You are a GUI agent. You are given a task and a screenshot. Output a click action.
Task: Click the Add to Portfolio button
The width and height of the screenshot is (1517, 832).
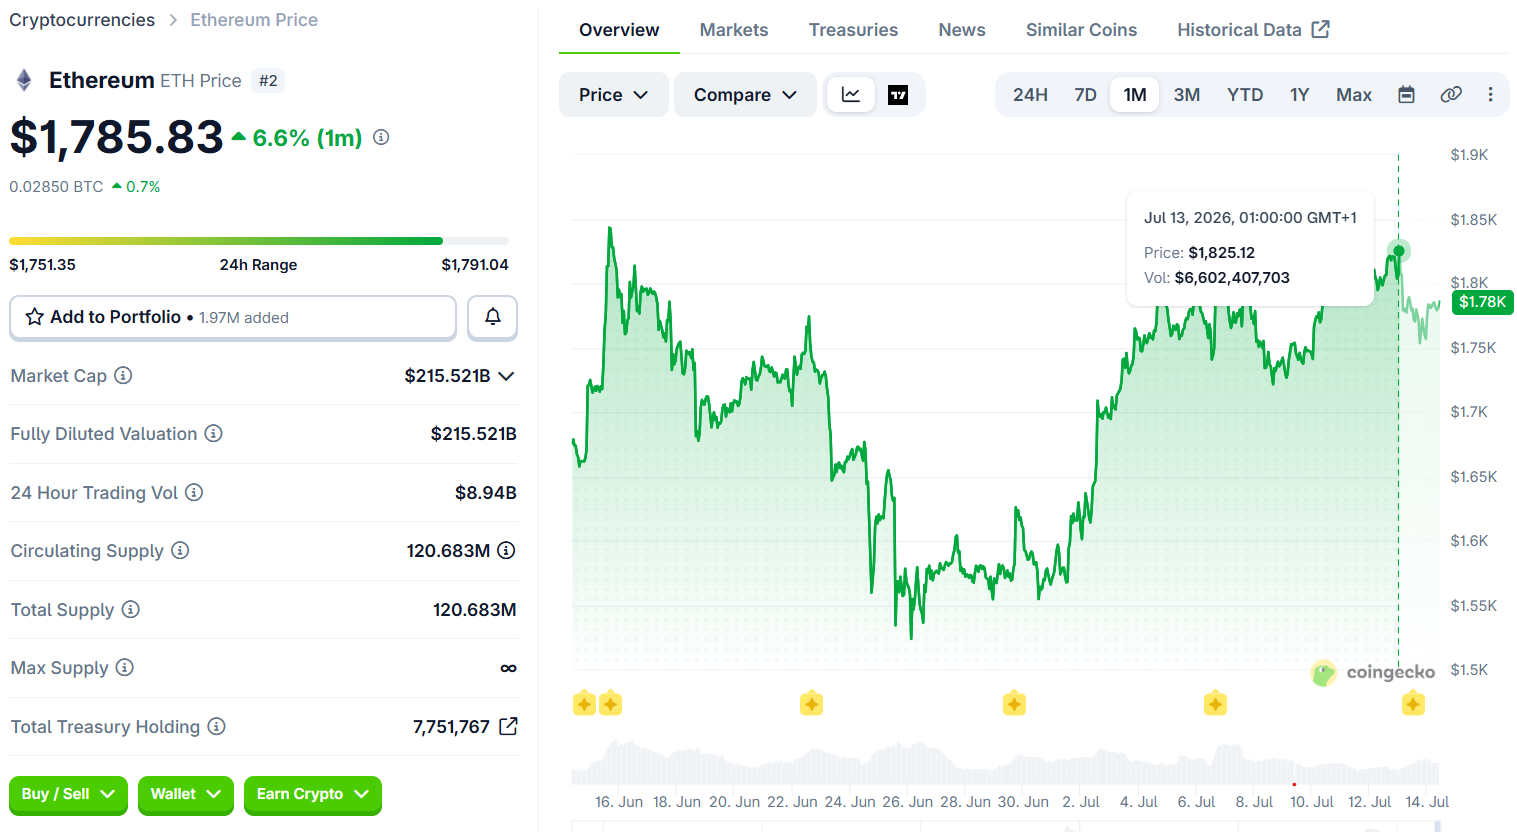point(233,317)
